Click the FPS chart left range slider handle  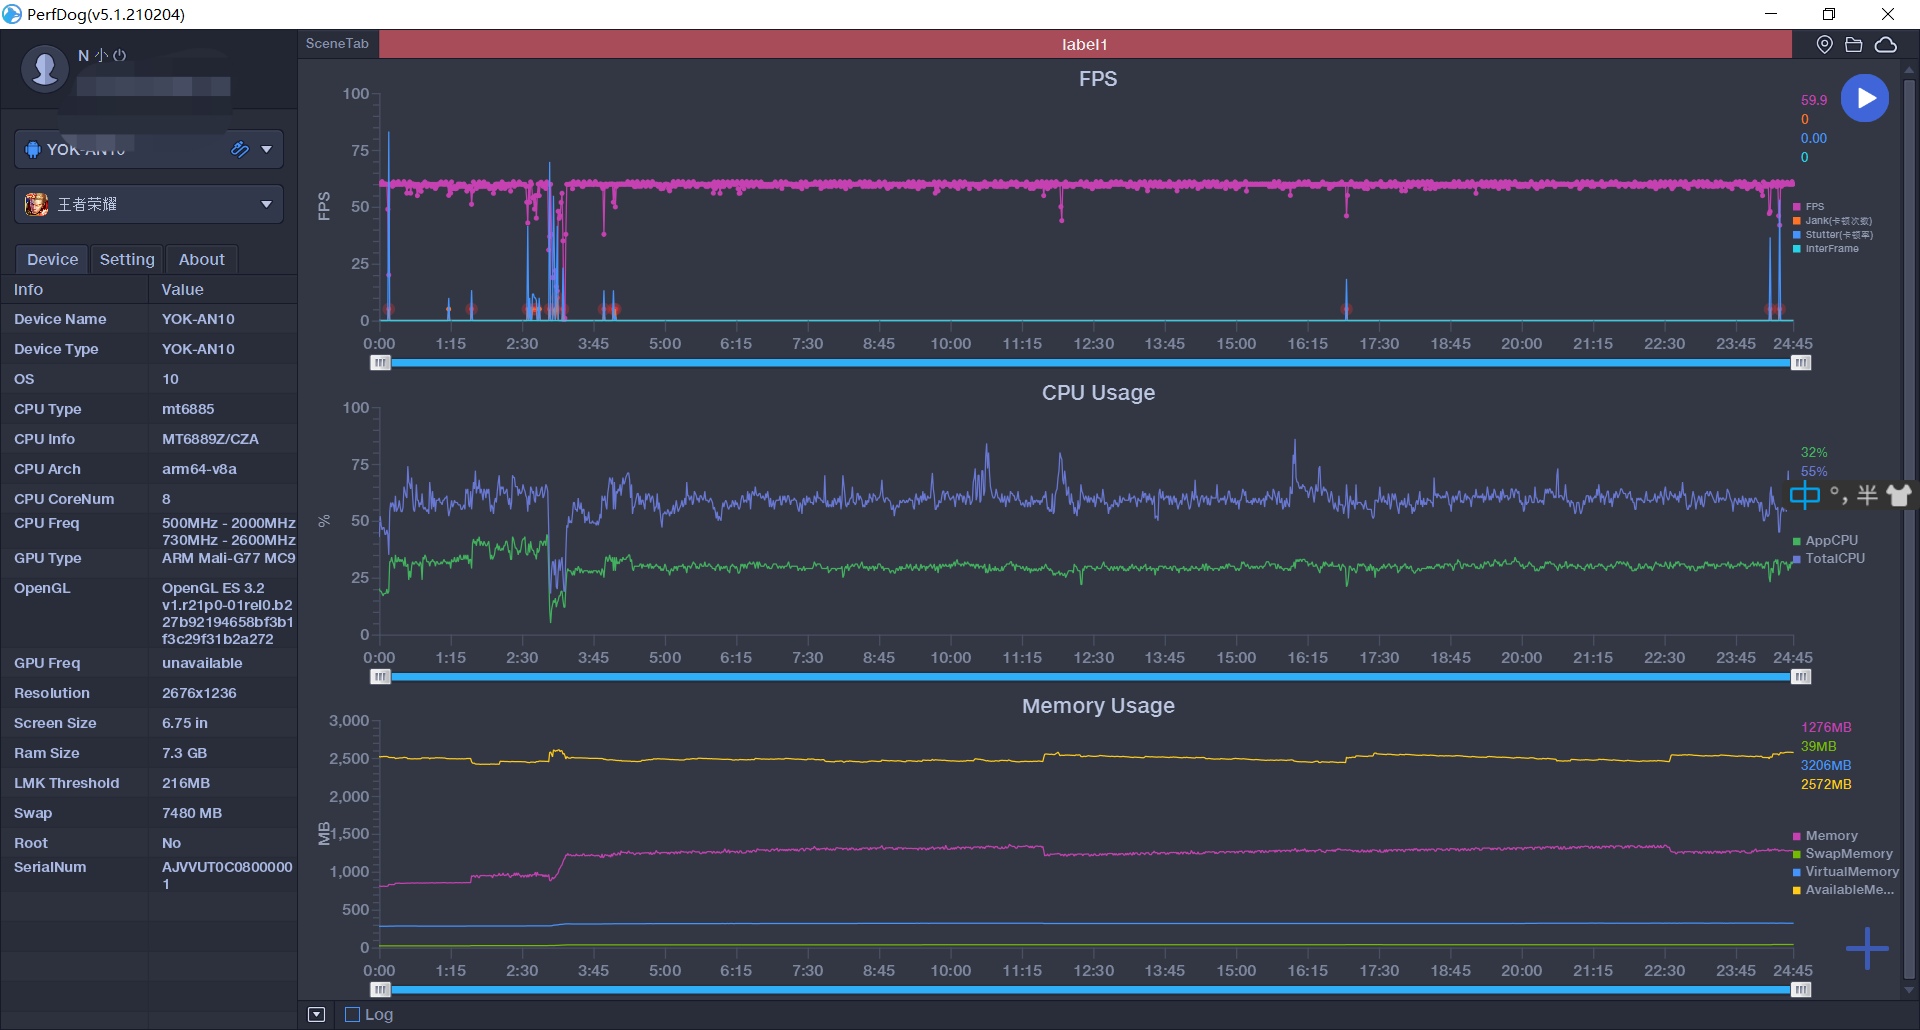tap(380, 363)
